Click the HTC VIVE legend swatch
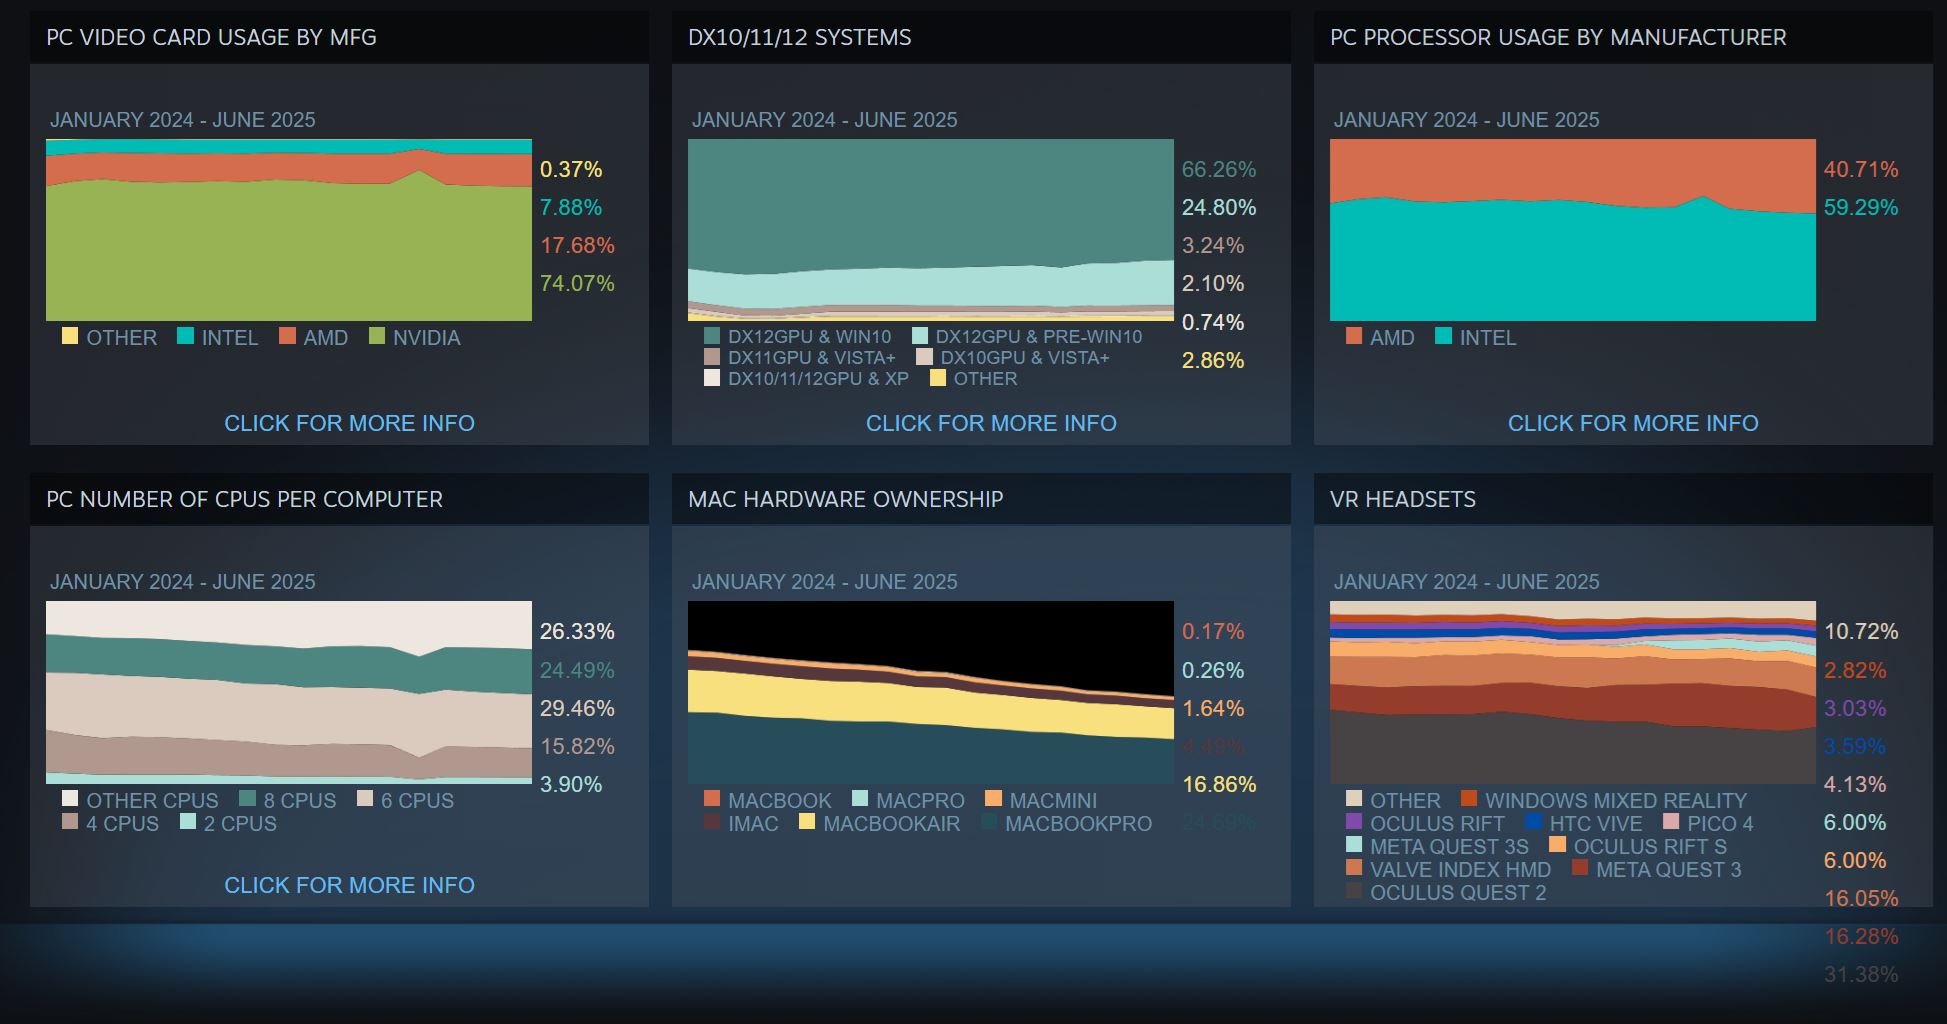This screenshot has width=1947, height=1024. (1533, 822)
